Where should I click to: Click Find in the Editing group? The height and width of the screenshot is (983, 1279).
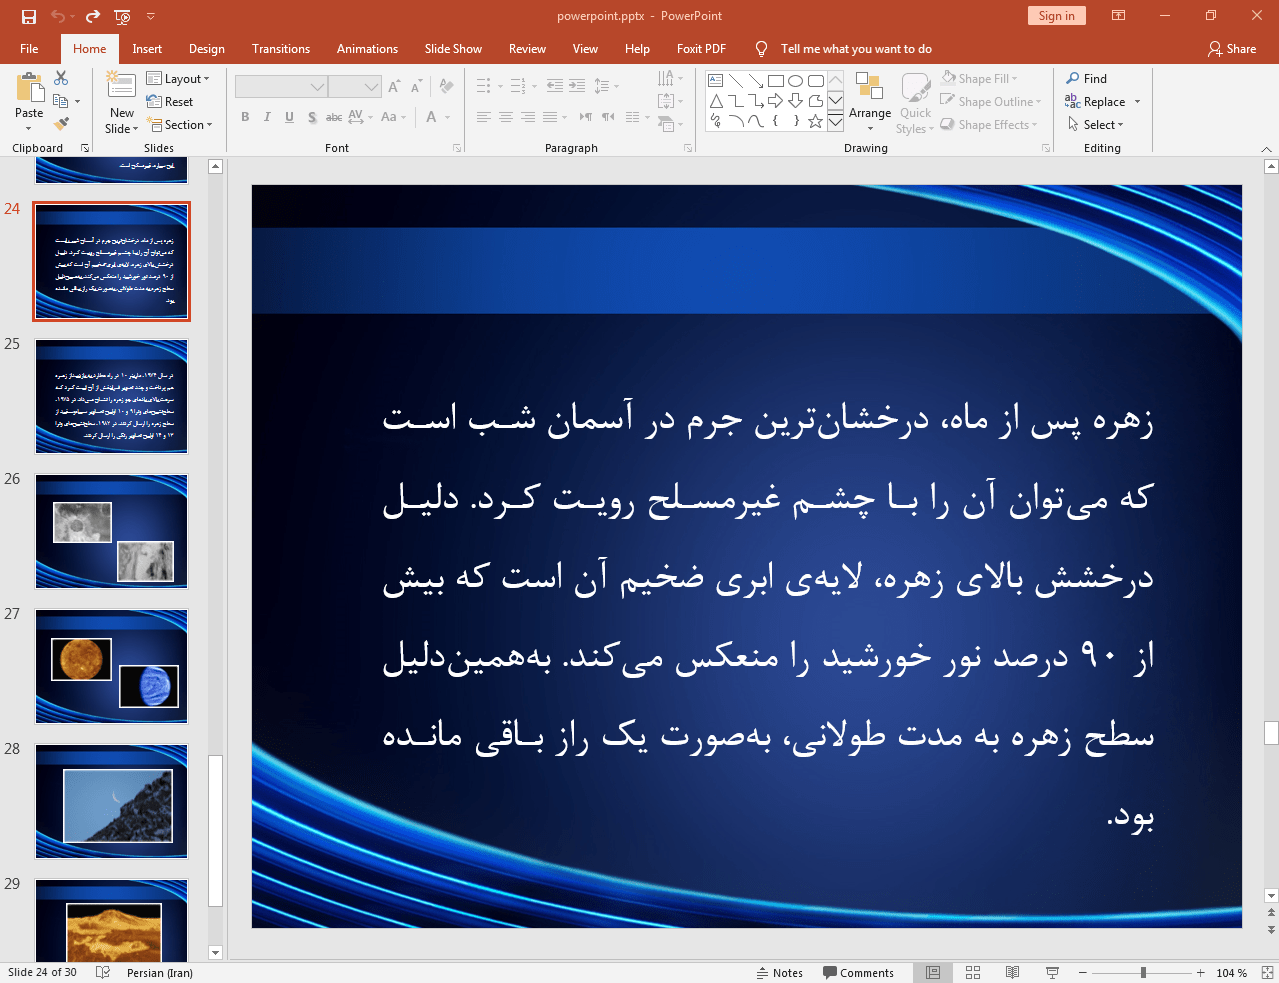1087,79
